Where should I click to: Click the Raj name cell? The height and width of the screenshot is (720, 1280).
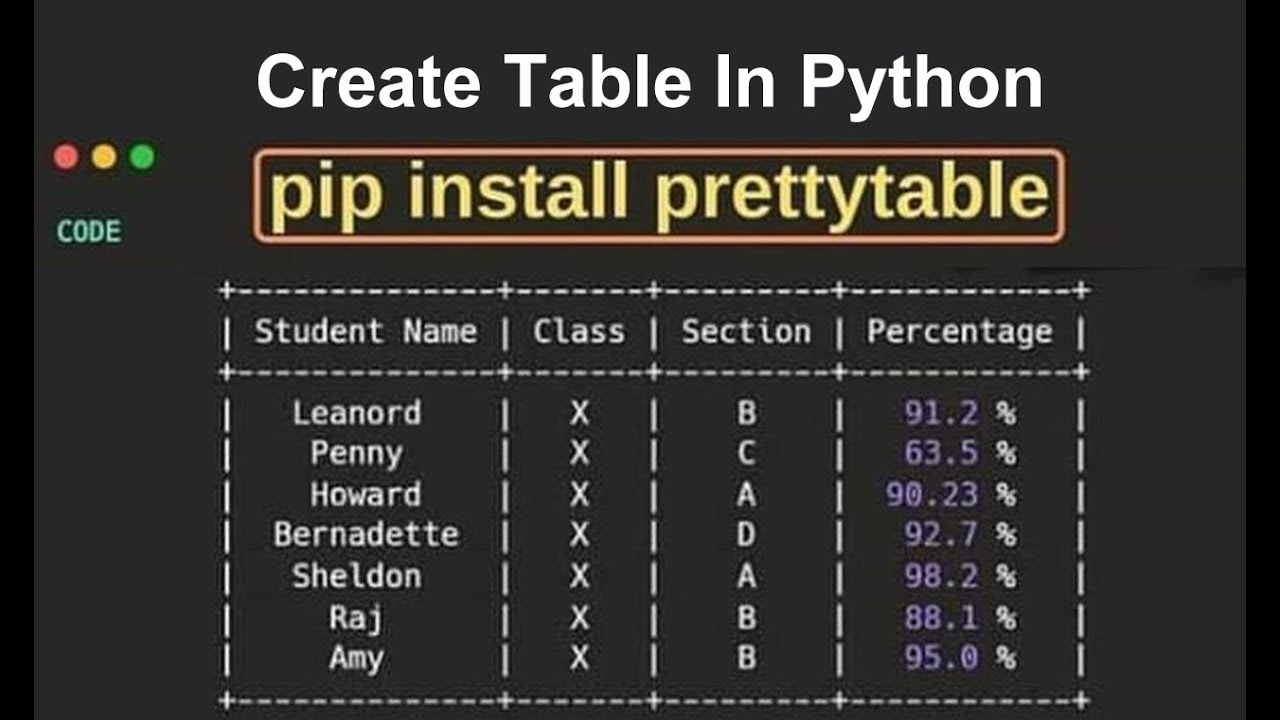(x=356, y=618)
